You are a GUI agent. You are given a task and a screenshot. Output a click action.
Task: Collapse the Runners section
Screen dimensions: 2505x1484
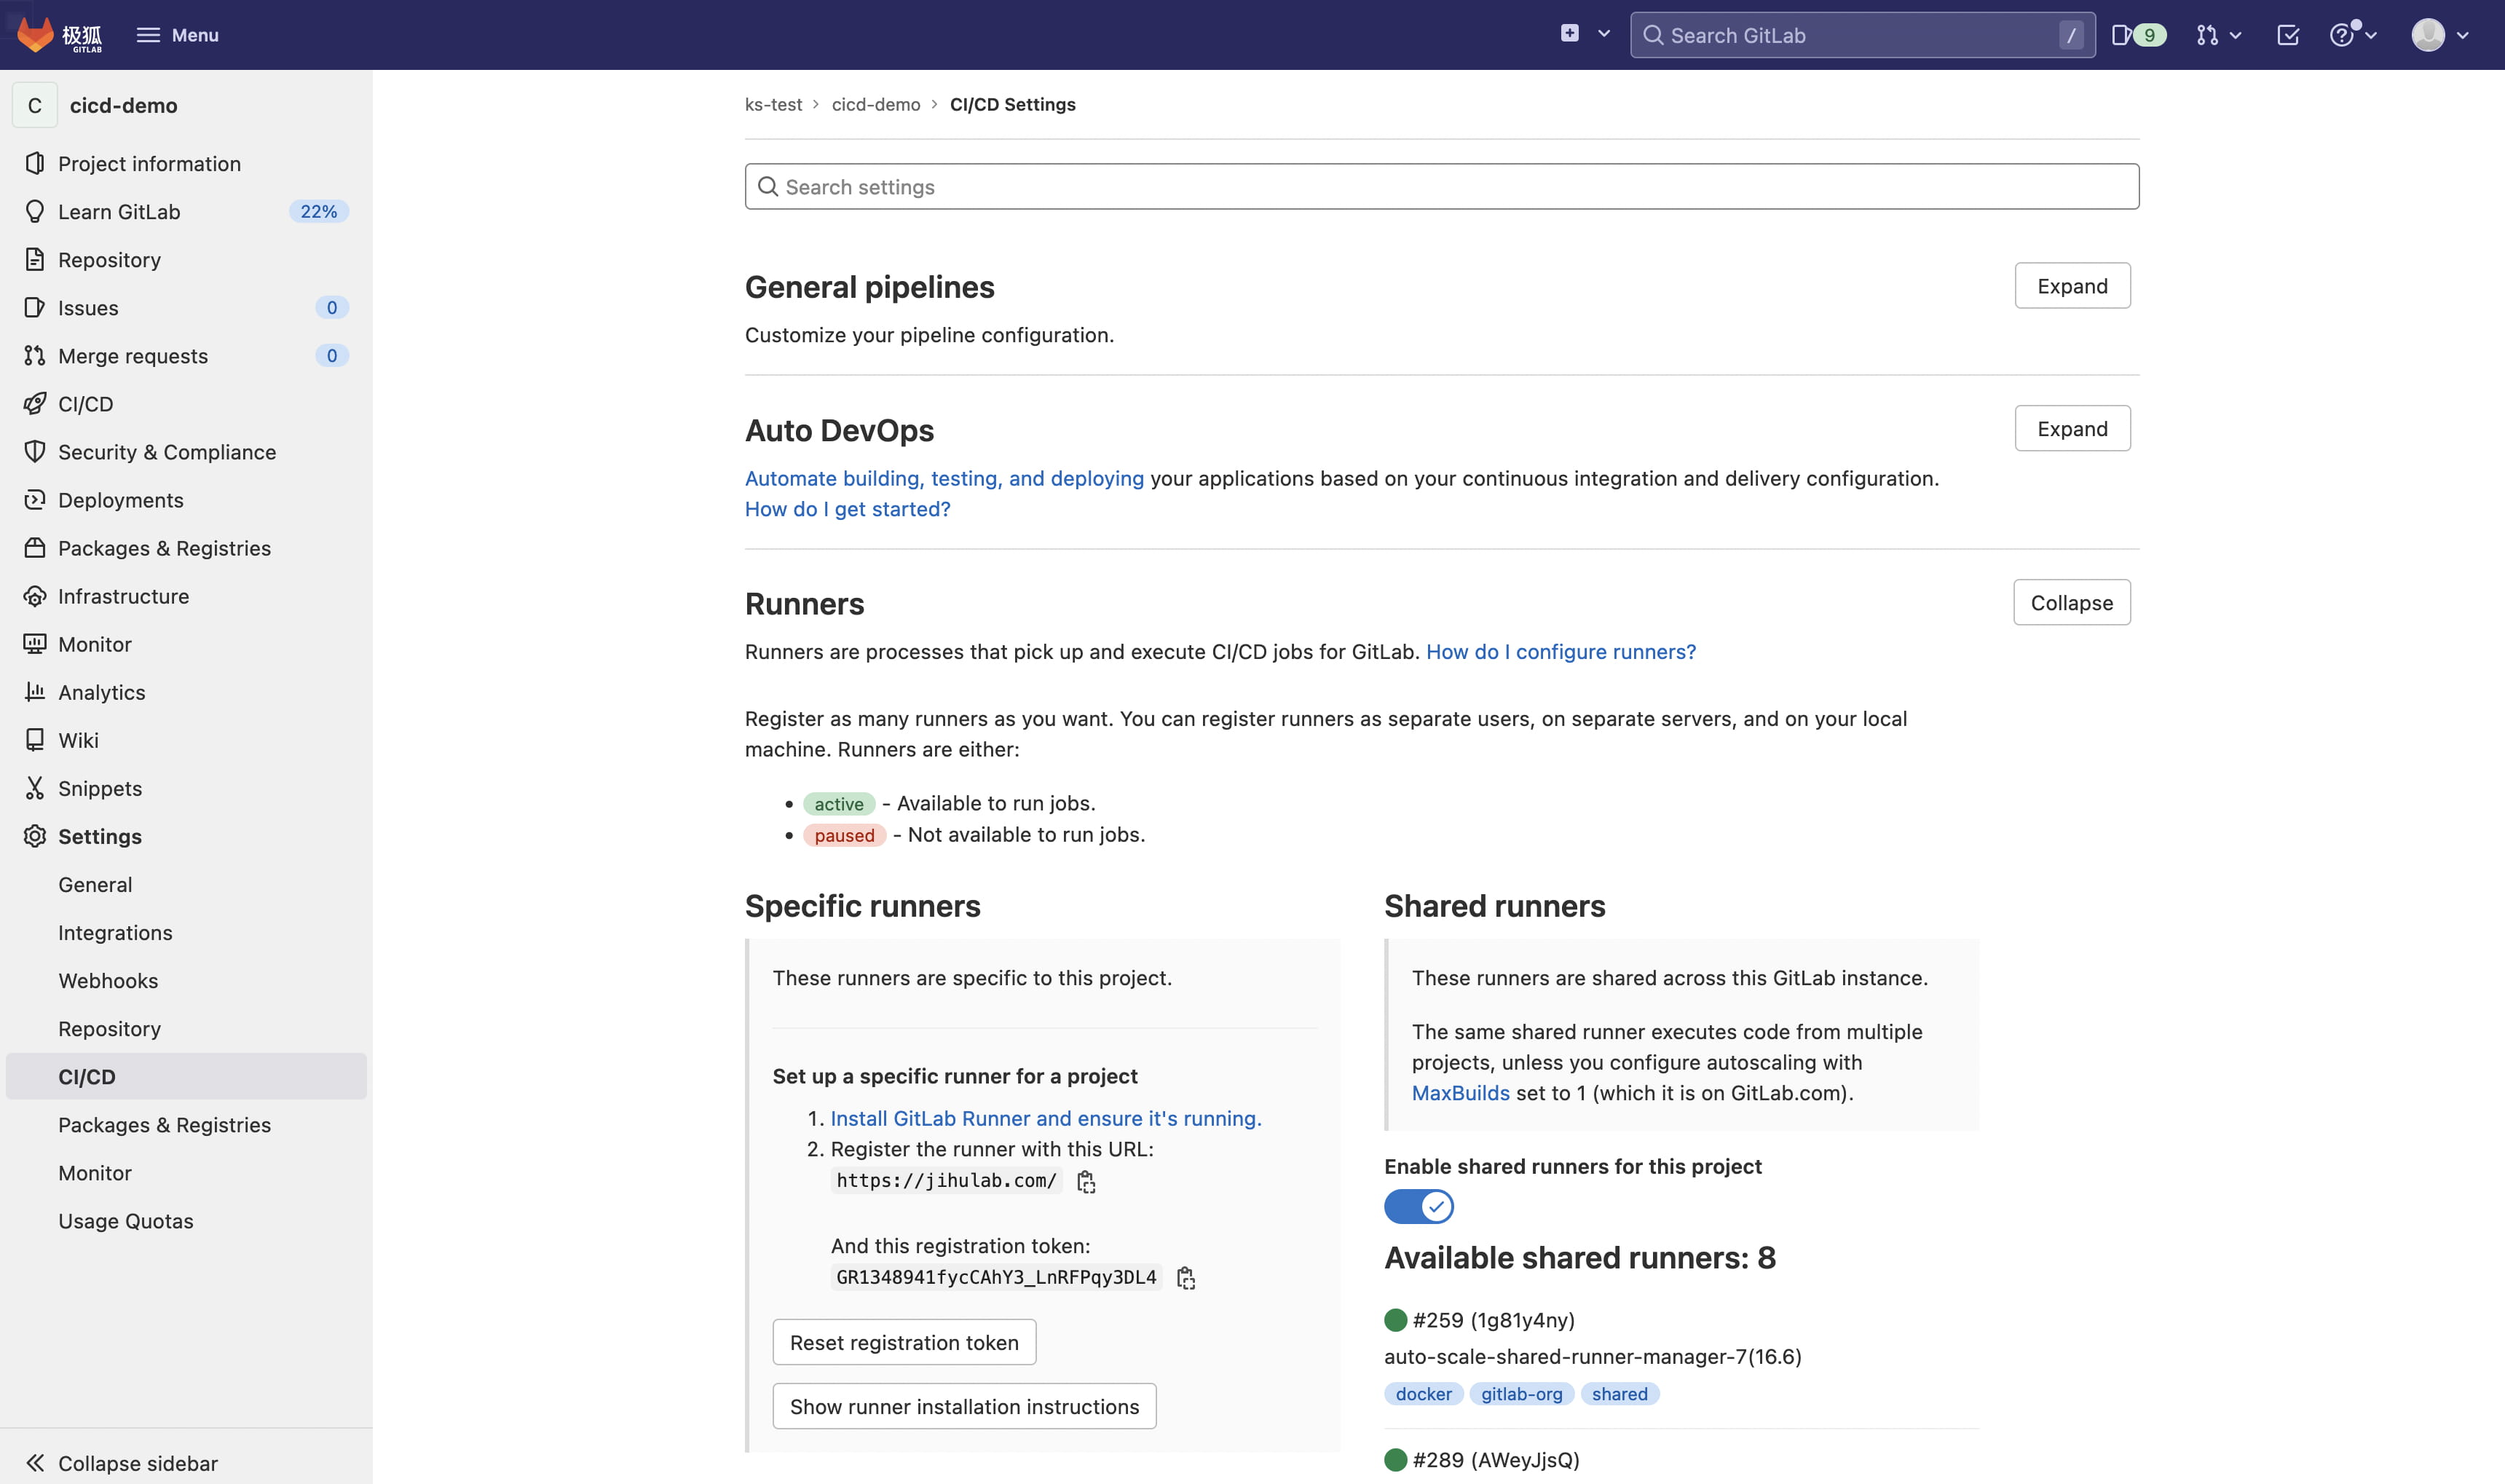[2071, 603]
